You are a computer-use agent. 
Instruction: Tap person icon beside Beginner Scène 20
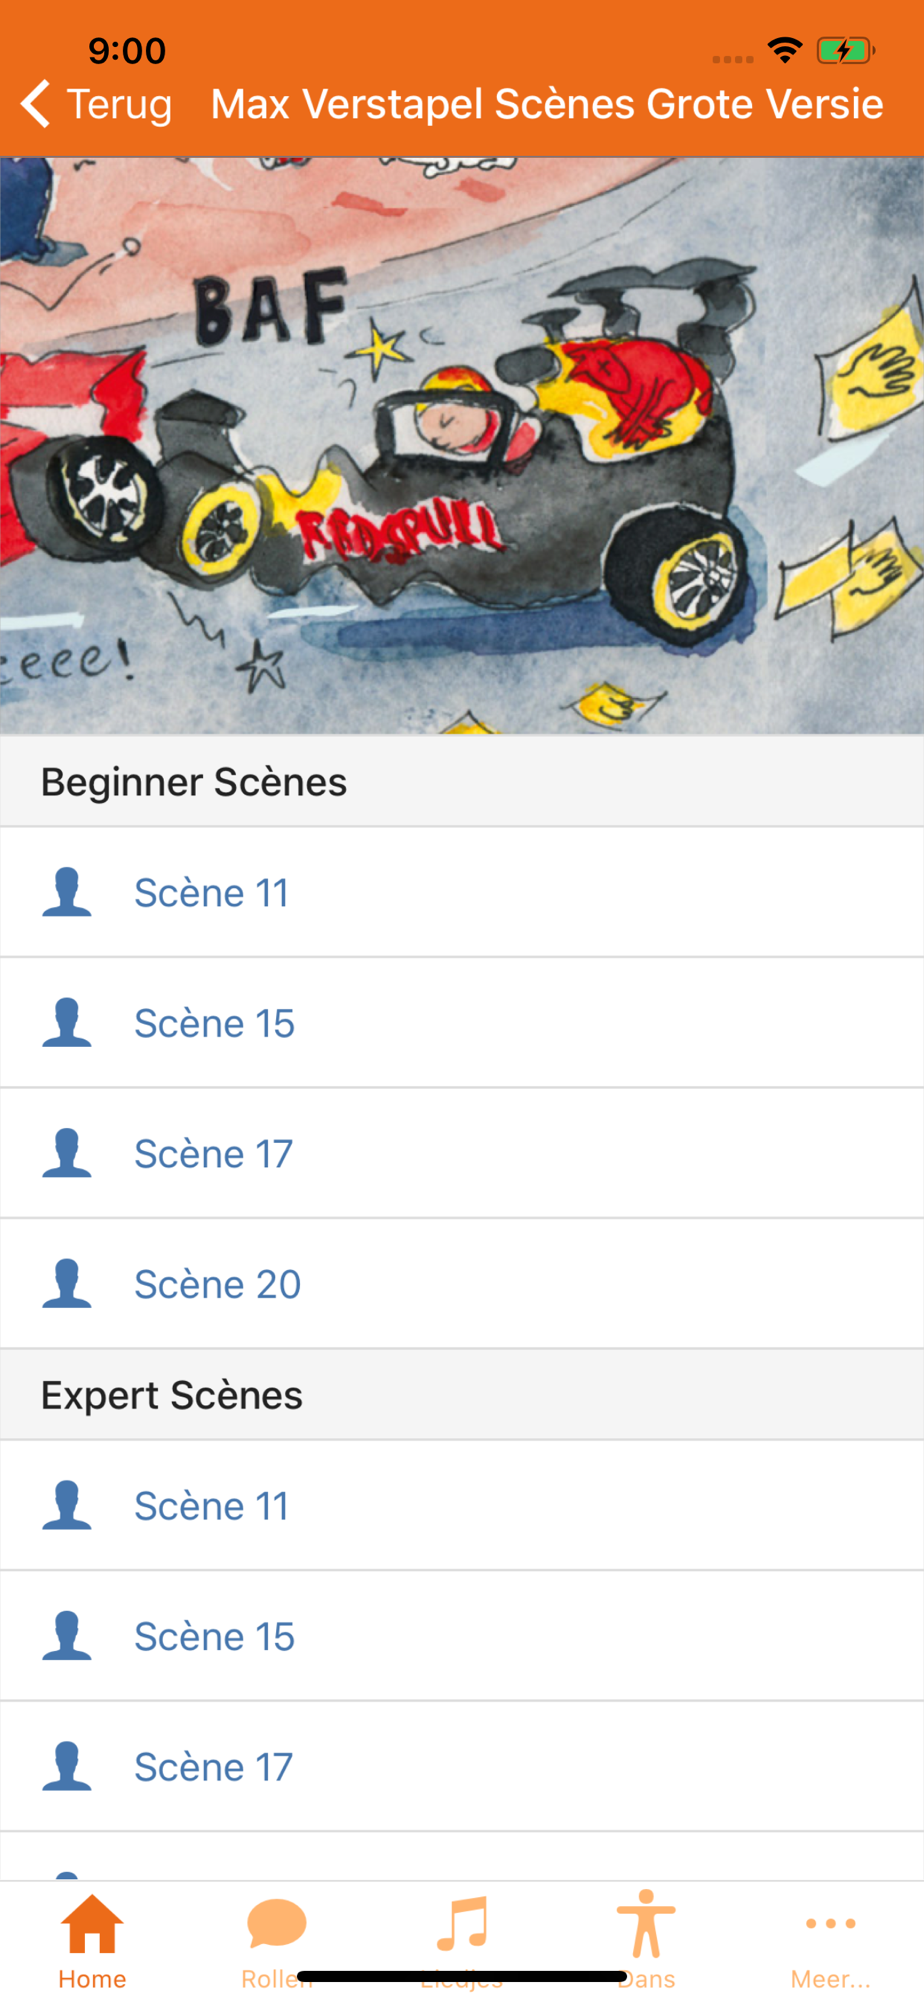tap(67, 1283)
